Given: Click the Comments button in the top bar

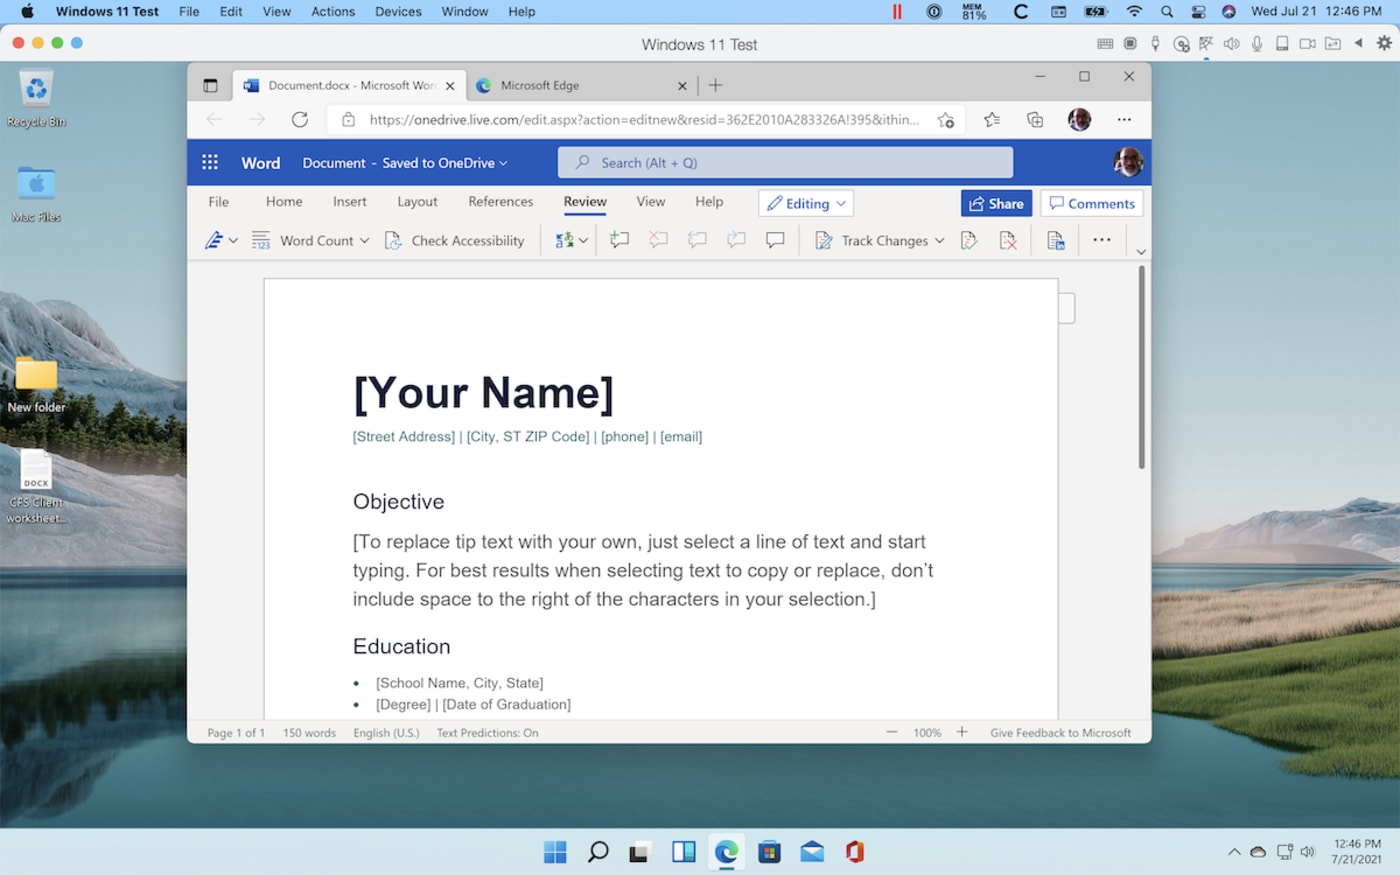Looking at the screenshot, I should [1091, 203].
